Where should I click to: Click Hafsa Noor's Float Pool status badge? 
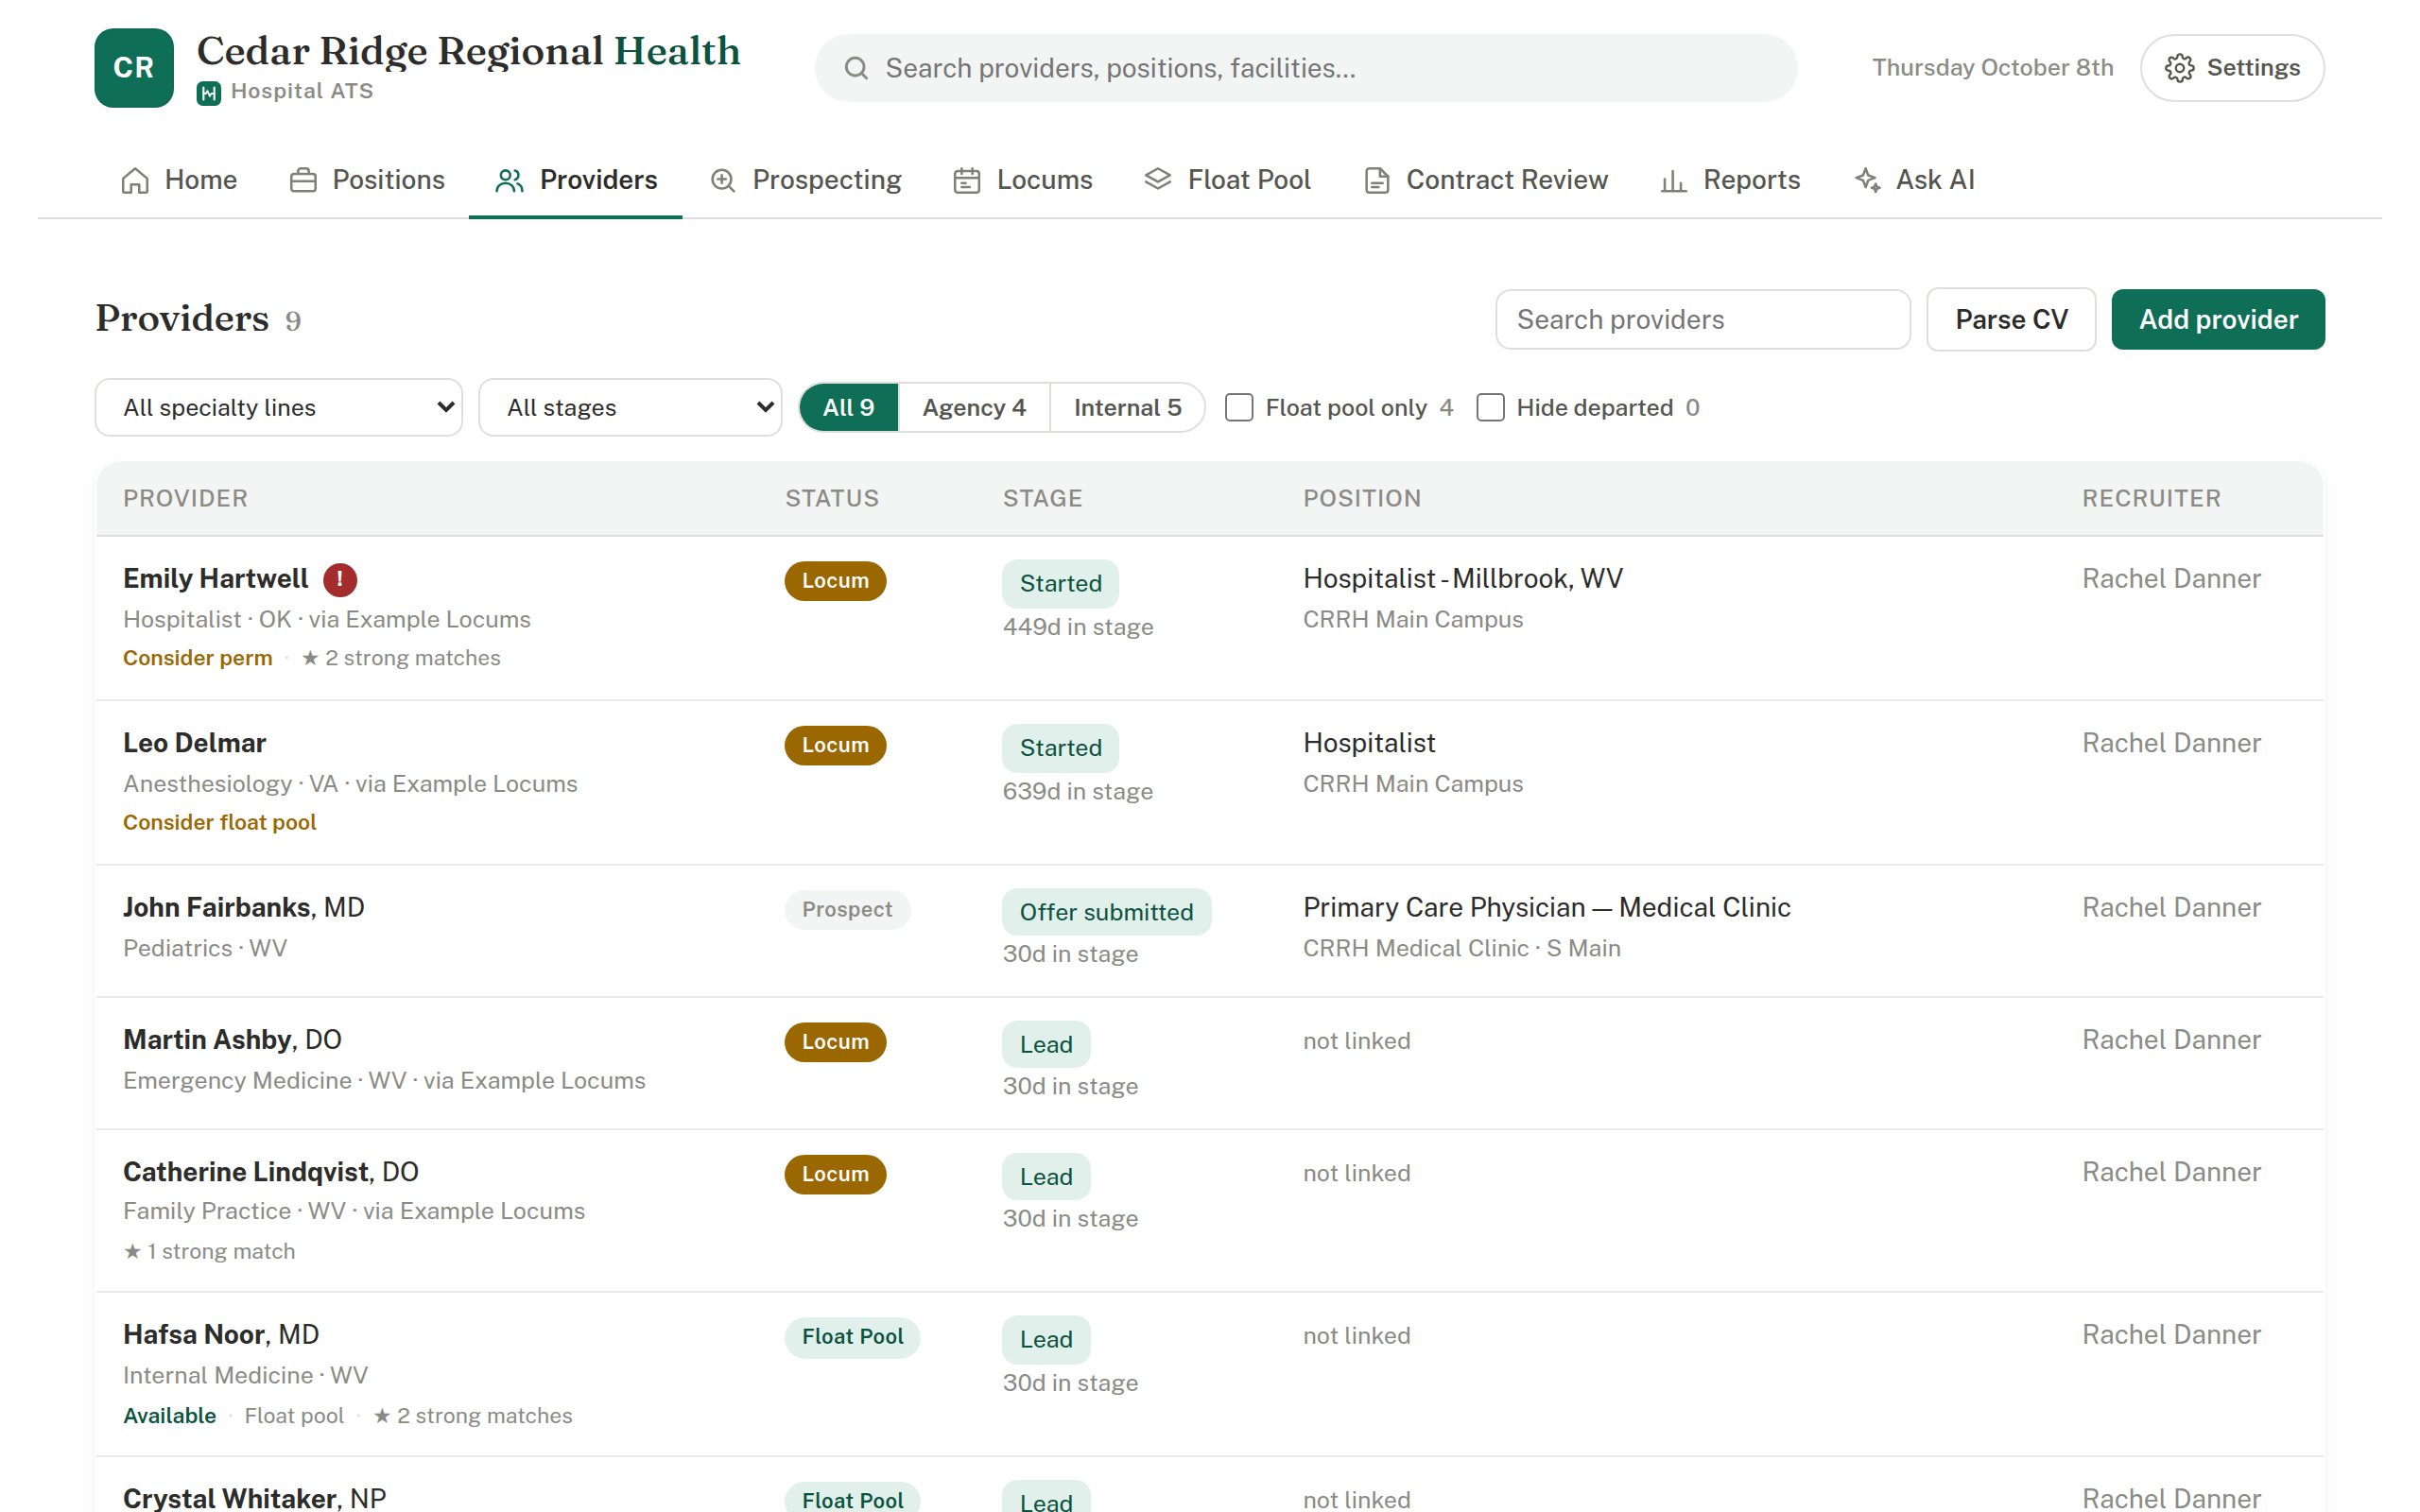pos(852,1337)
